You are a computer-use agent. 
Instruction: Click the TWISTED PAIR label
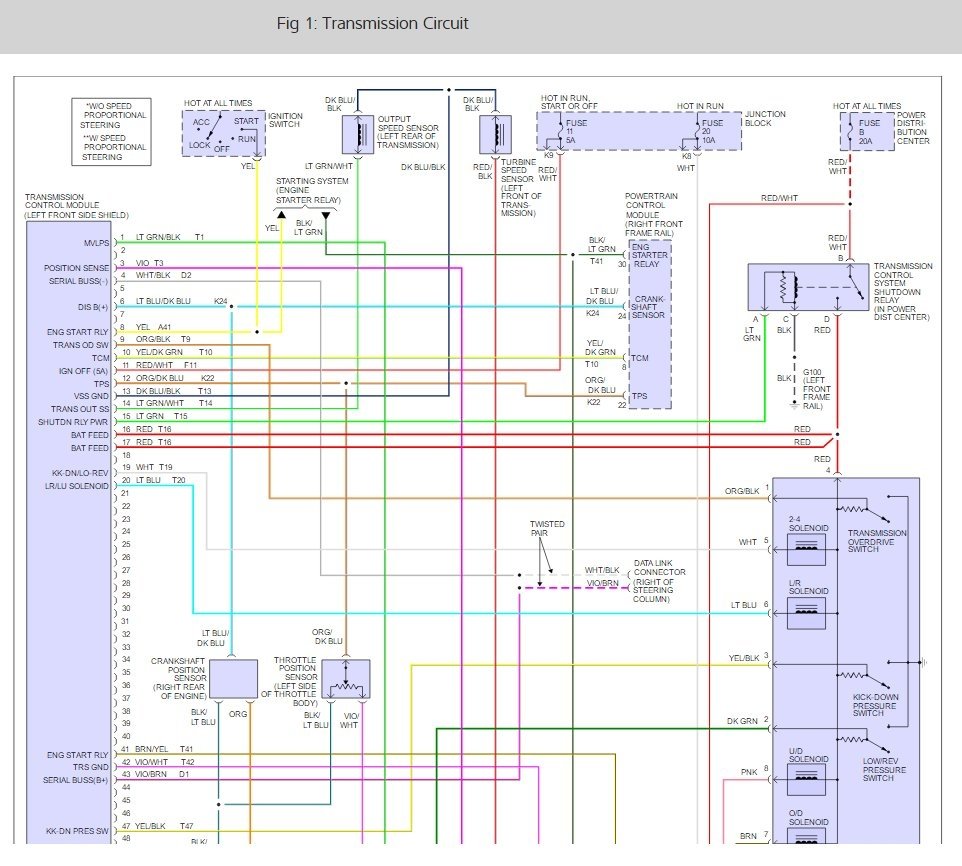(x=547, y=528)
